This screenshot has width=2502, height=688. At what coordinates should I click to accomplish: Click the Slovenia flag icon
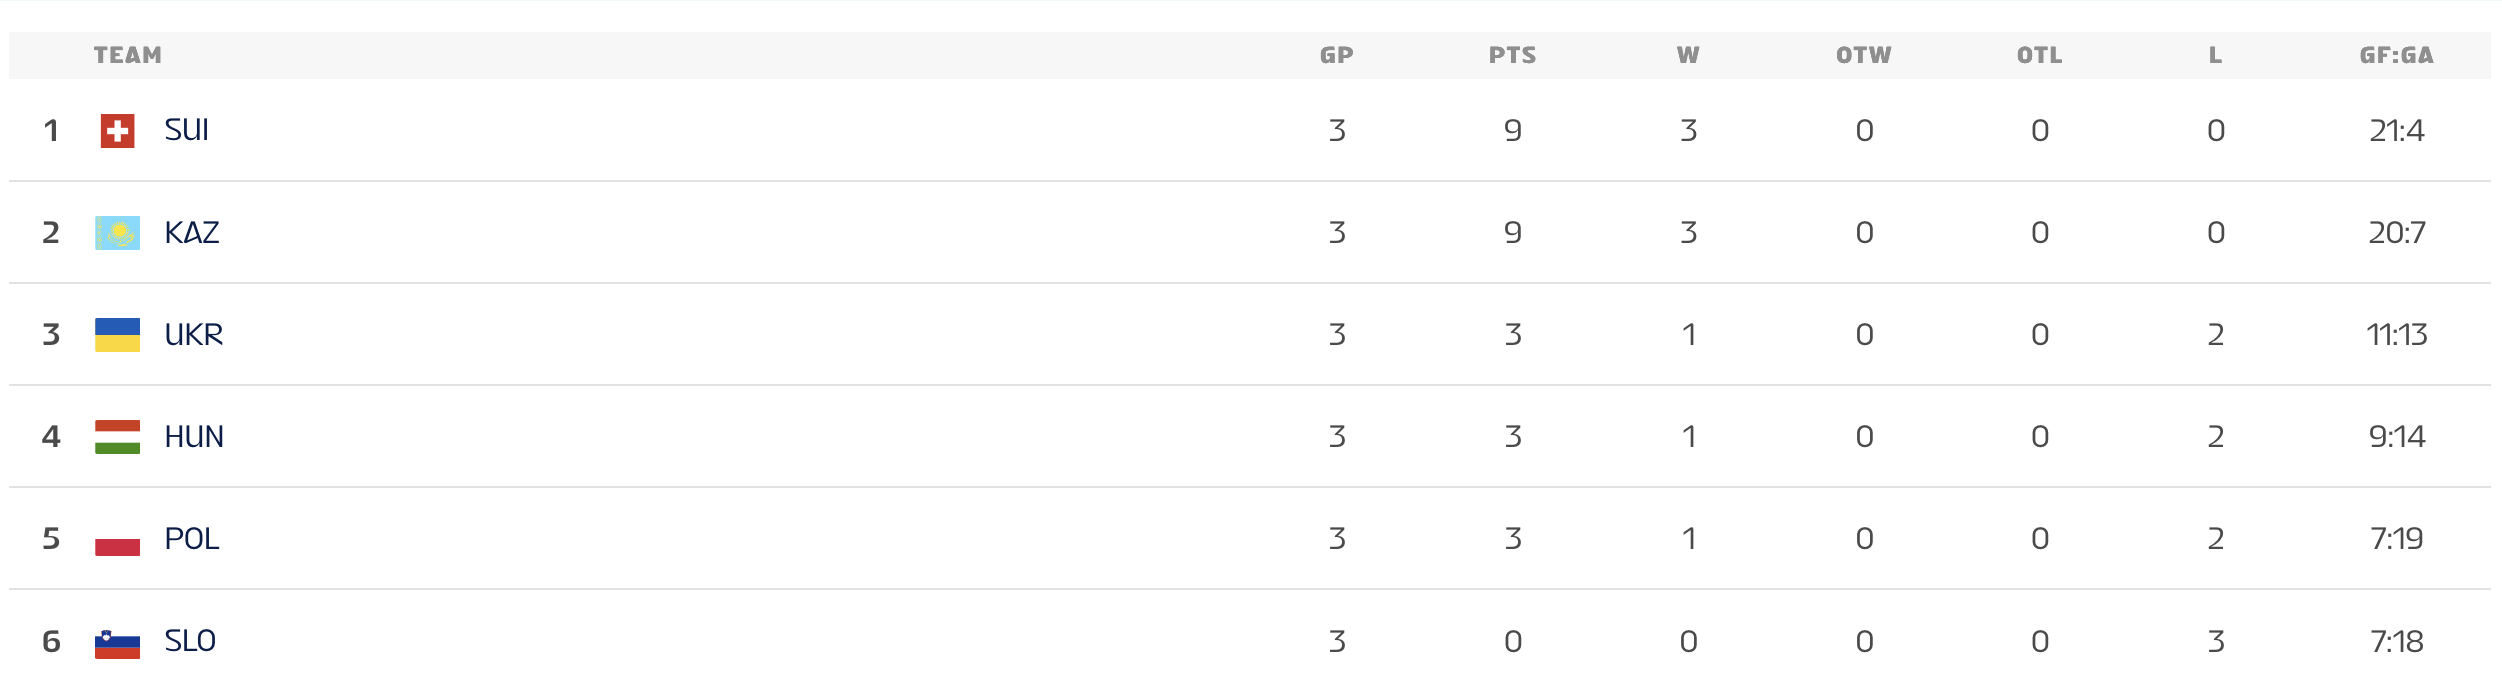[x=117, y=642]
